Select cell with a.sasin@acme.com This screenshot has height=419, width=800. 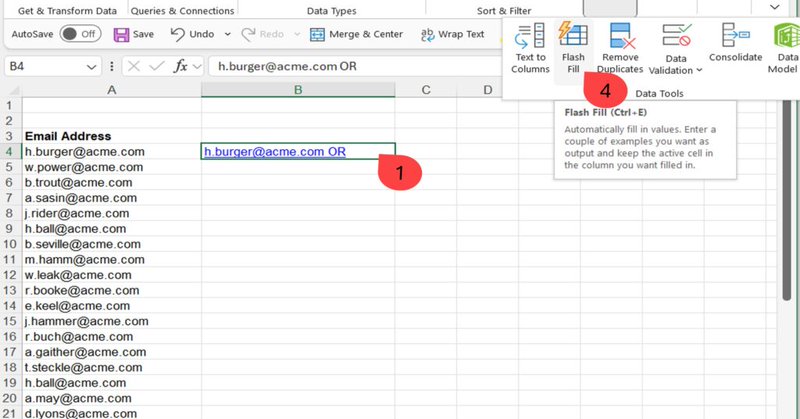click(x=112, y=198)
